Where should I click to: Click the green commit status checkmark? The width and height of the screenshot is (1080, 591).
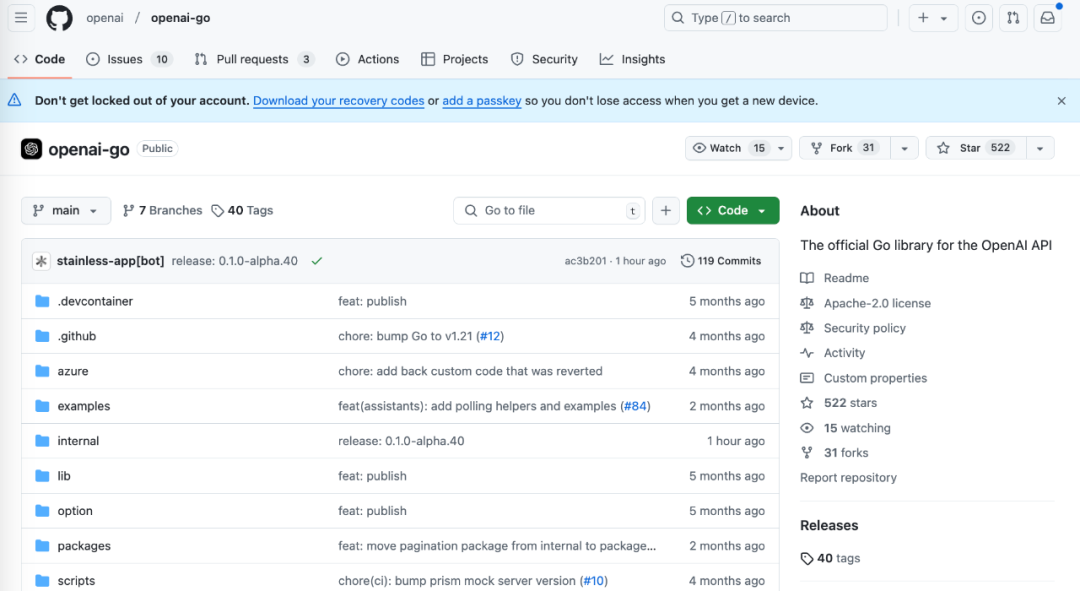(x=317, y=261)
